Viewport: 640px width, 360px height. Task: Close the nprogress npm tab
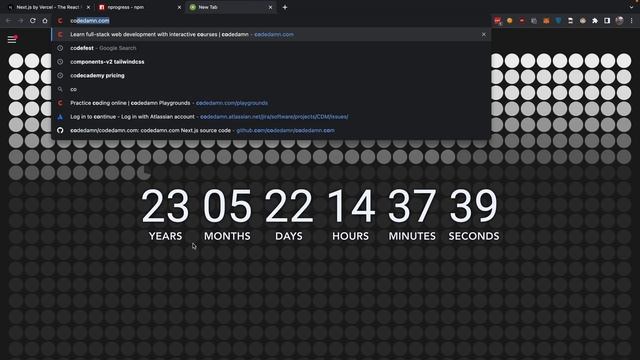[x=179, y=7]
